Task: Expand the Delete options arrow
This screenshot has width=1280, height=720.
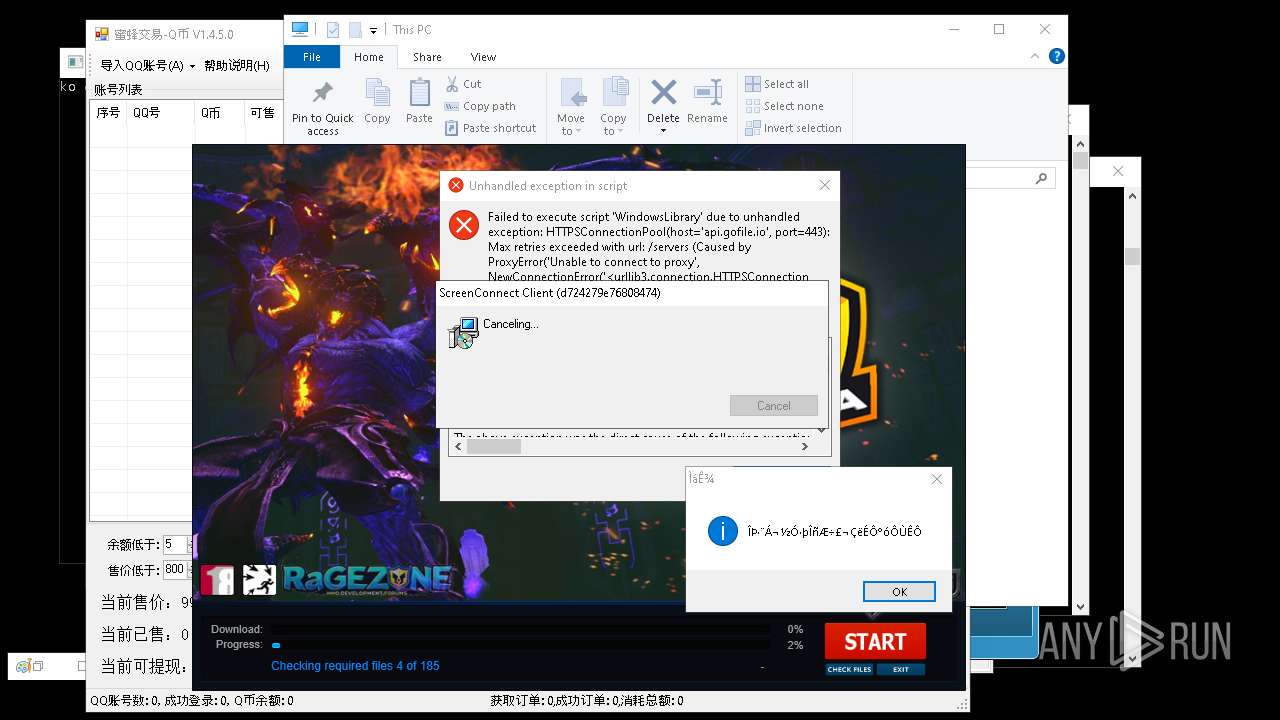Action: coord(663,131)
